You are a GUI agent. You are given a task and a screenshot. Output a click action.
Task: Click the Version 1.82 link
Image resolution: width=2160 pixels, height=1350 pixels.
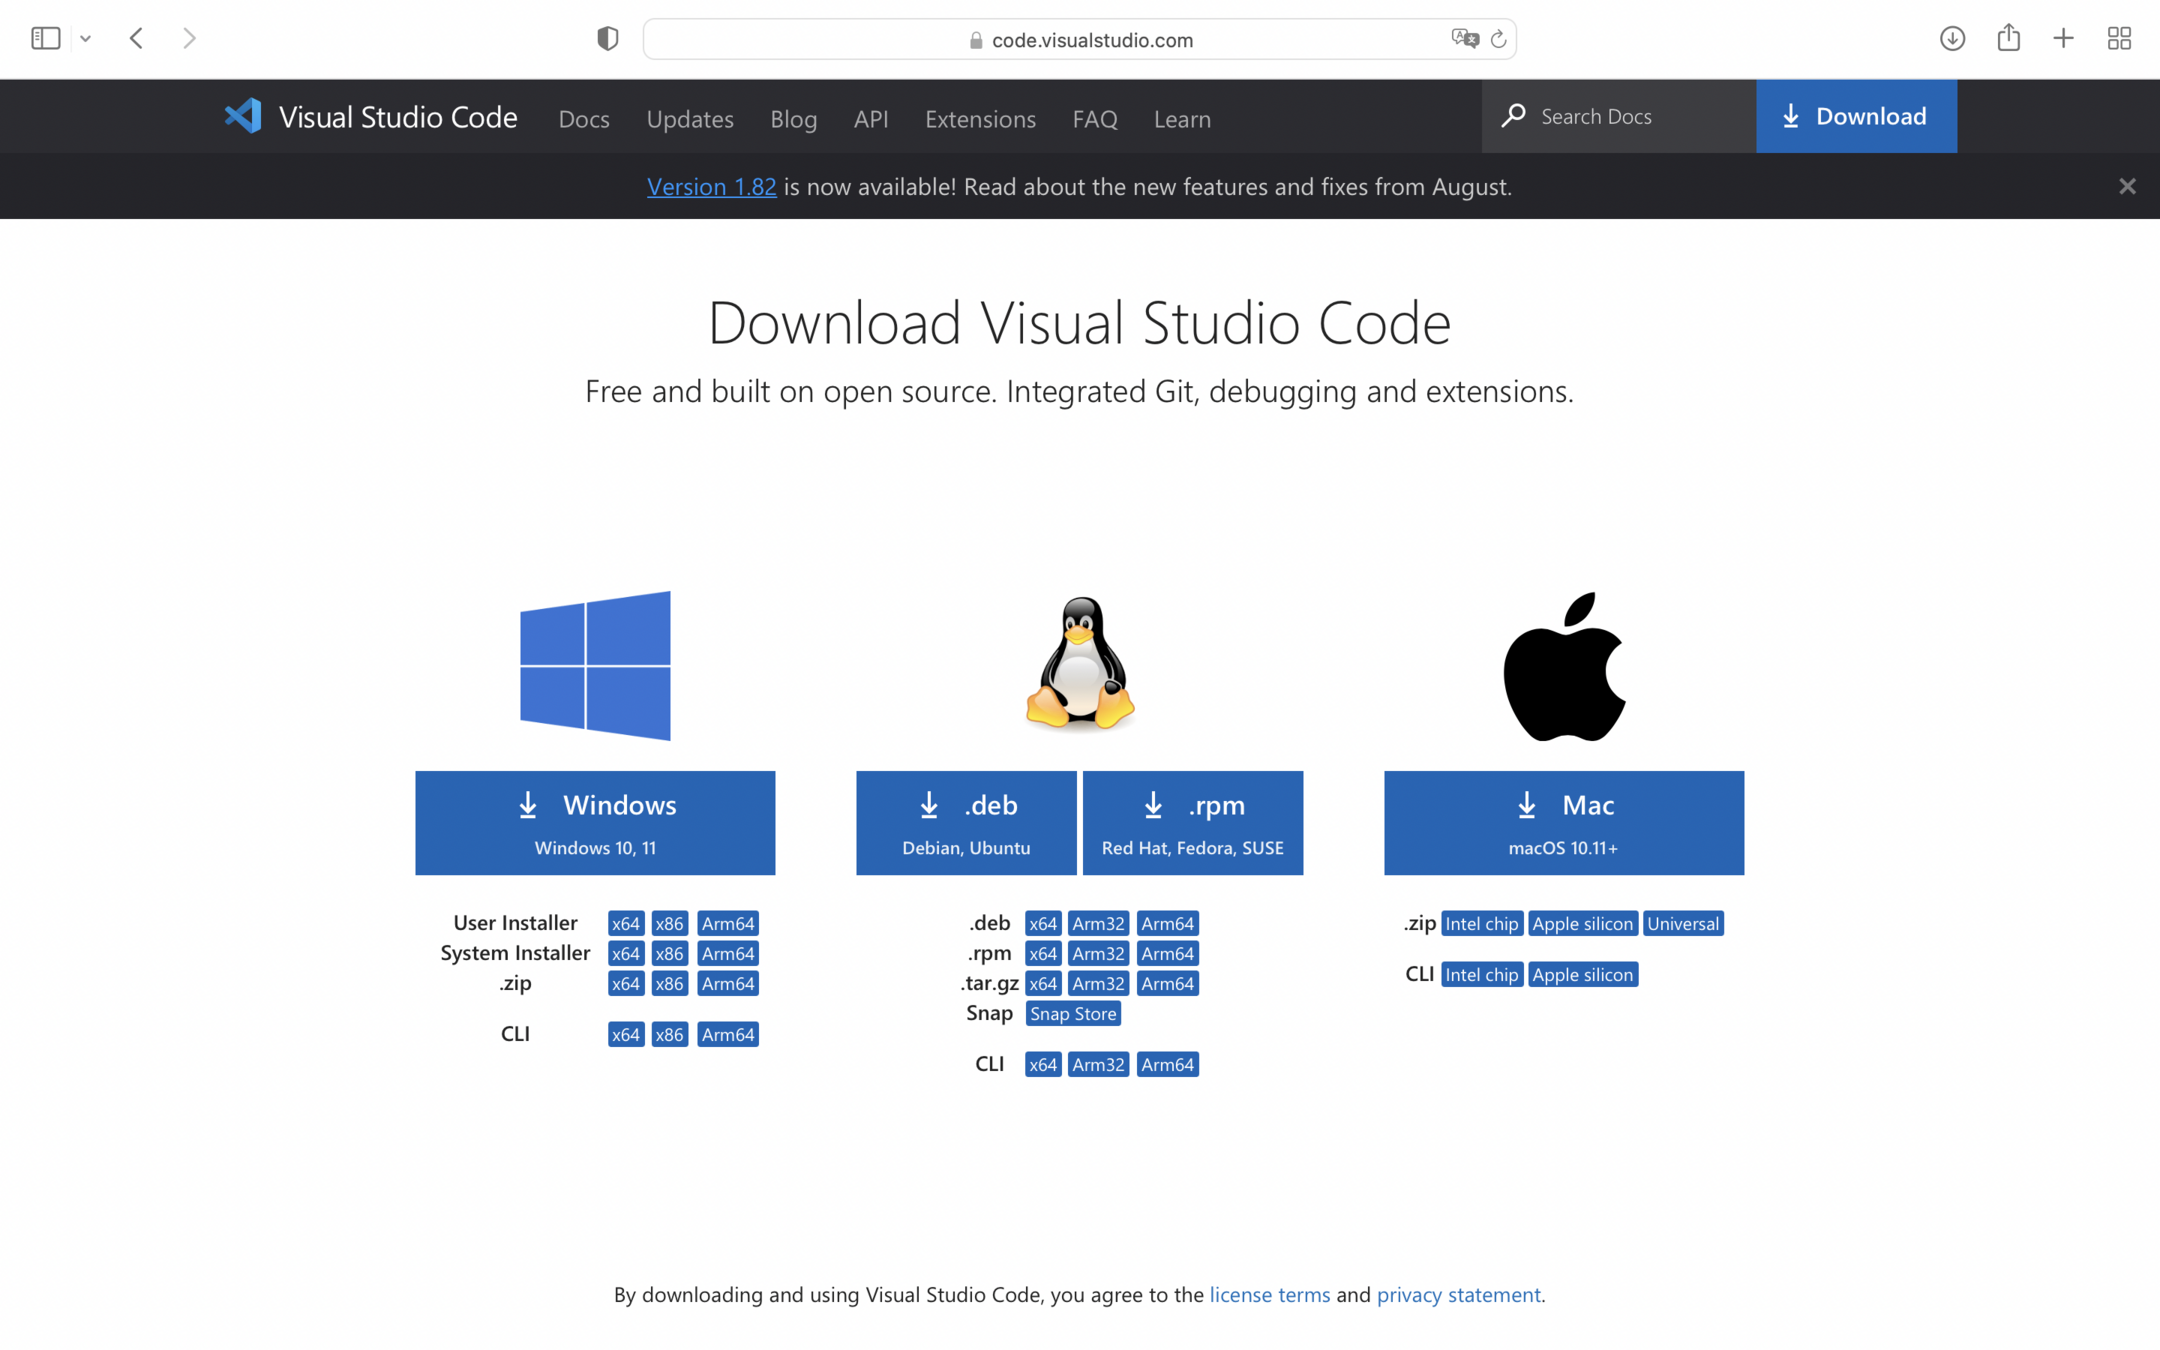coord(711,186)
